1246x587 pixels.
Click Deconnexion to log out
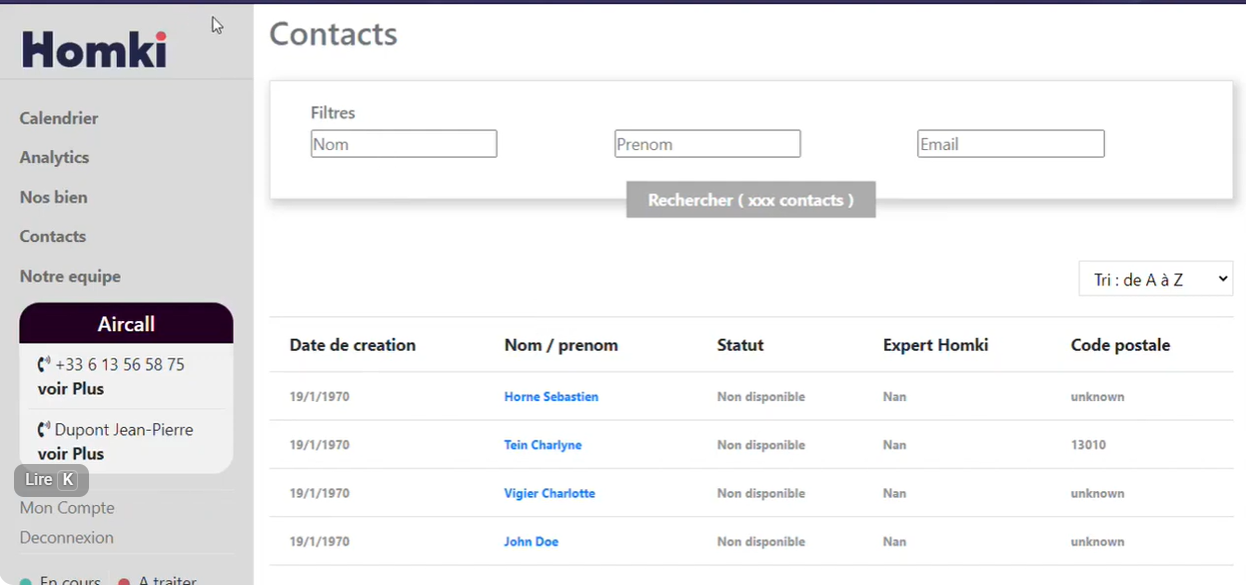(x=67, y=538)
